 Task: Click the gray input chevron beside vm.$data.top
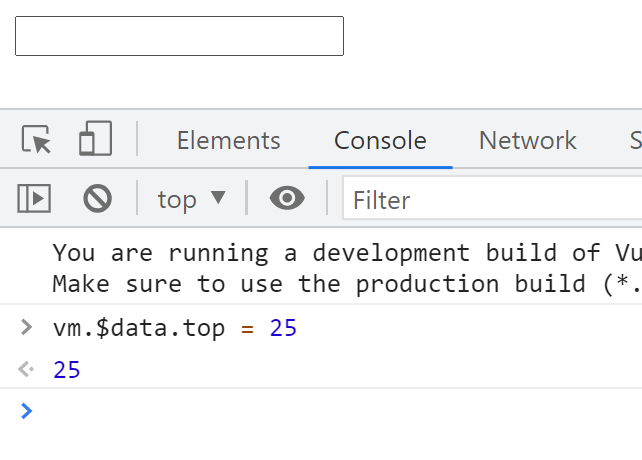point(27,327)
